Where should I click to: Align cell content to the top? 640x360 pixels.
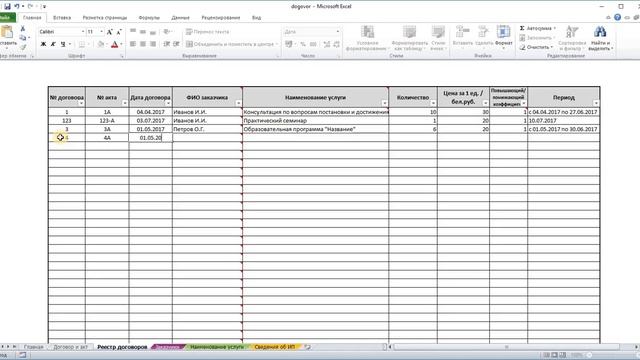(x=133, y=31)
